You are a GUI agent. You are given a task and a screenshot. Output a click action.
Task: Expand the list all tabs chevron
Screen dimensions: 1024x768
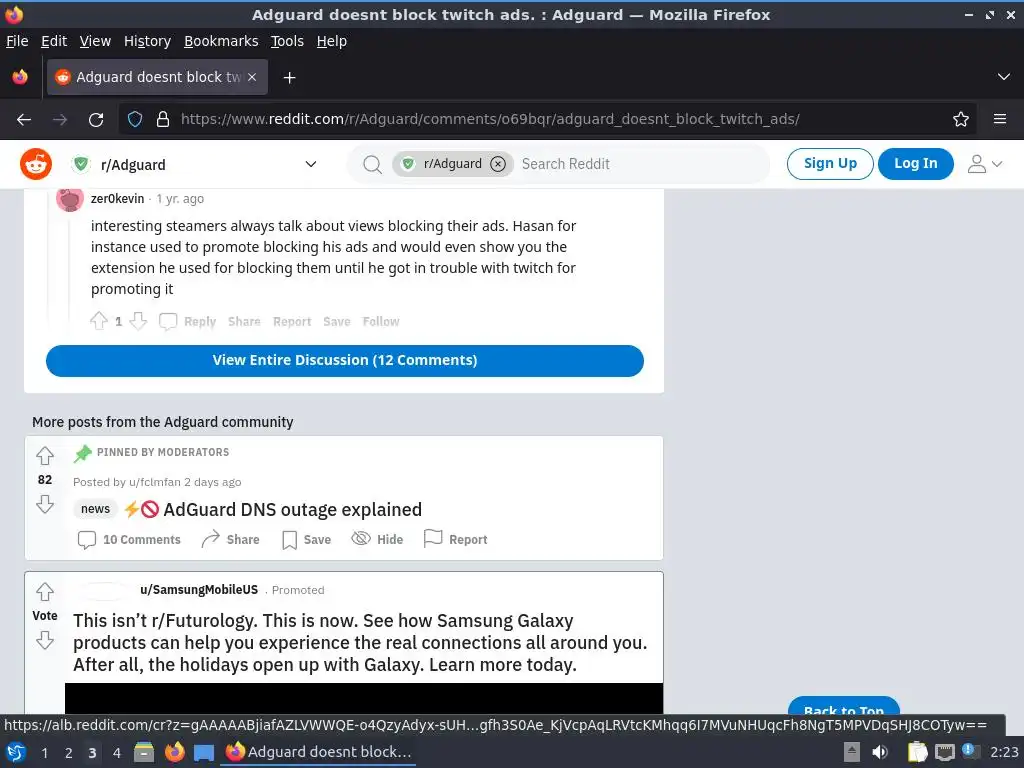click(1004, 77)
